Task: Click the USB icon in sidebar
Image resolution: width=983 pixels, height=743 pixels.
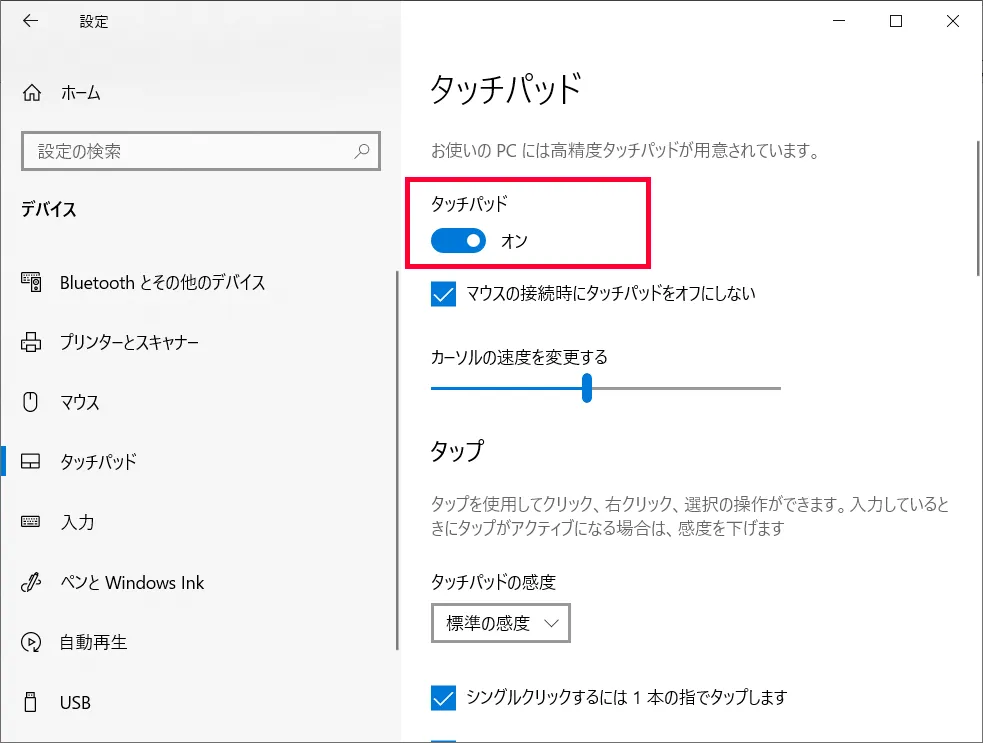Action: [x=30, y=702]
